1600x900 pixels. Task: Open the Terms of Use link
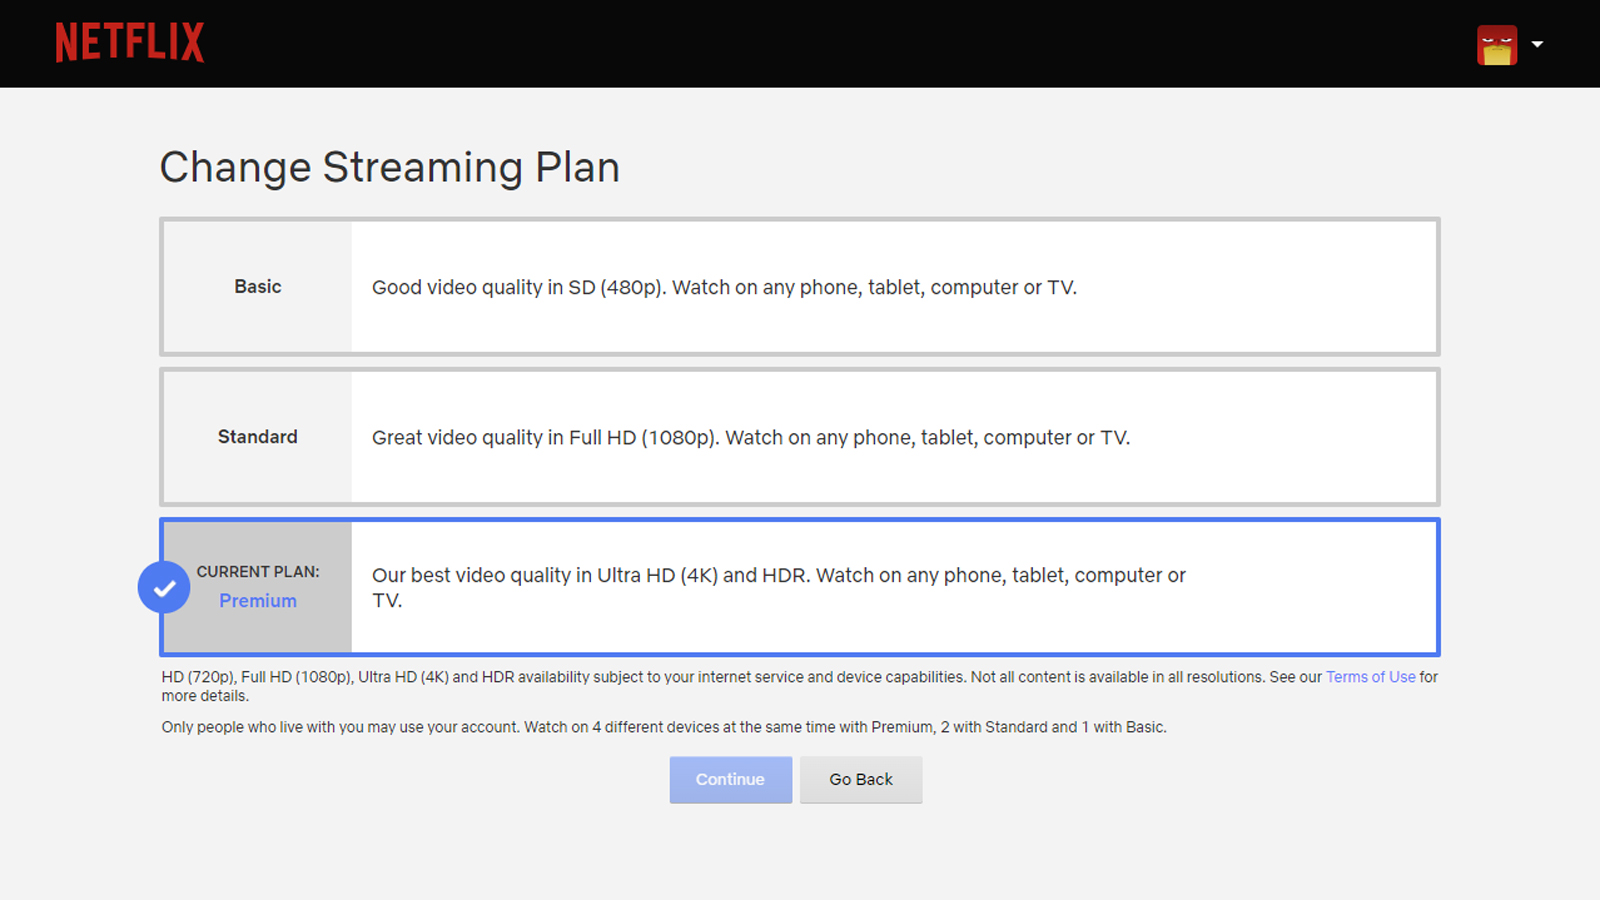pyautogui.click(x=1370, y=677)
